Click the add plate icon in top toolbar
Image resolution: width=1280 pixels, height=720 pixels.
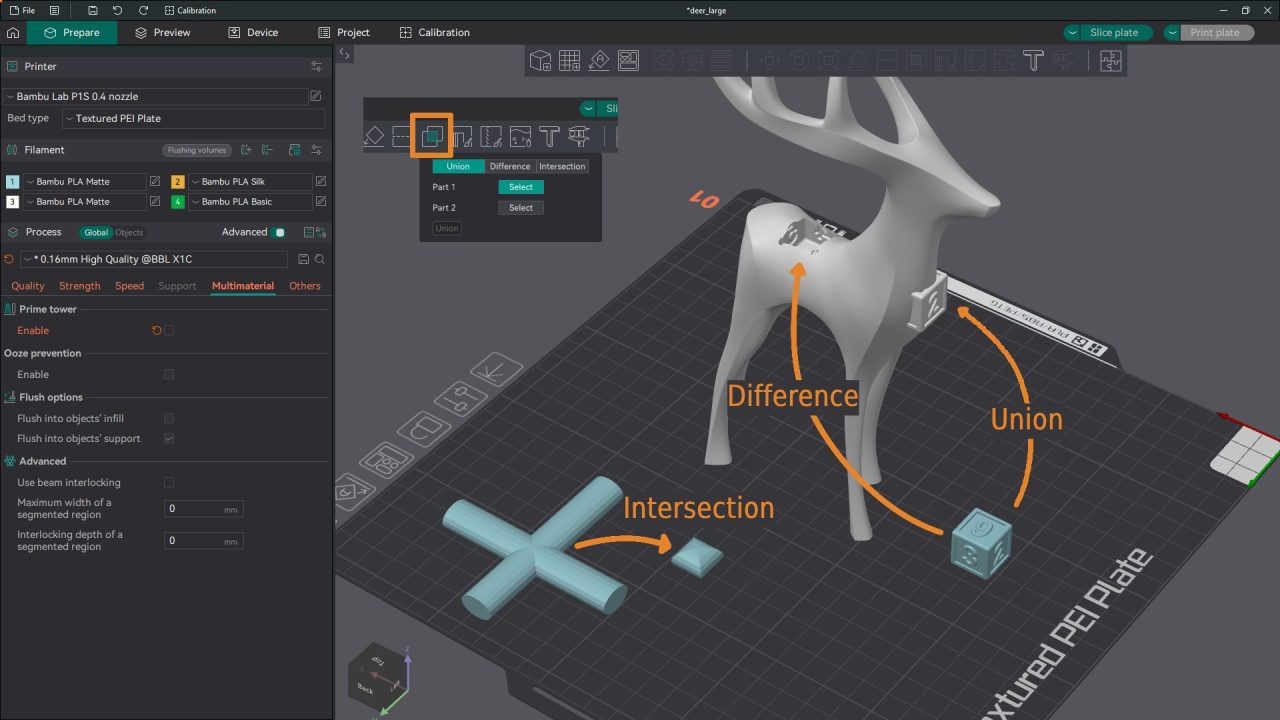tap(570, 60)
